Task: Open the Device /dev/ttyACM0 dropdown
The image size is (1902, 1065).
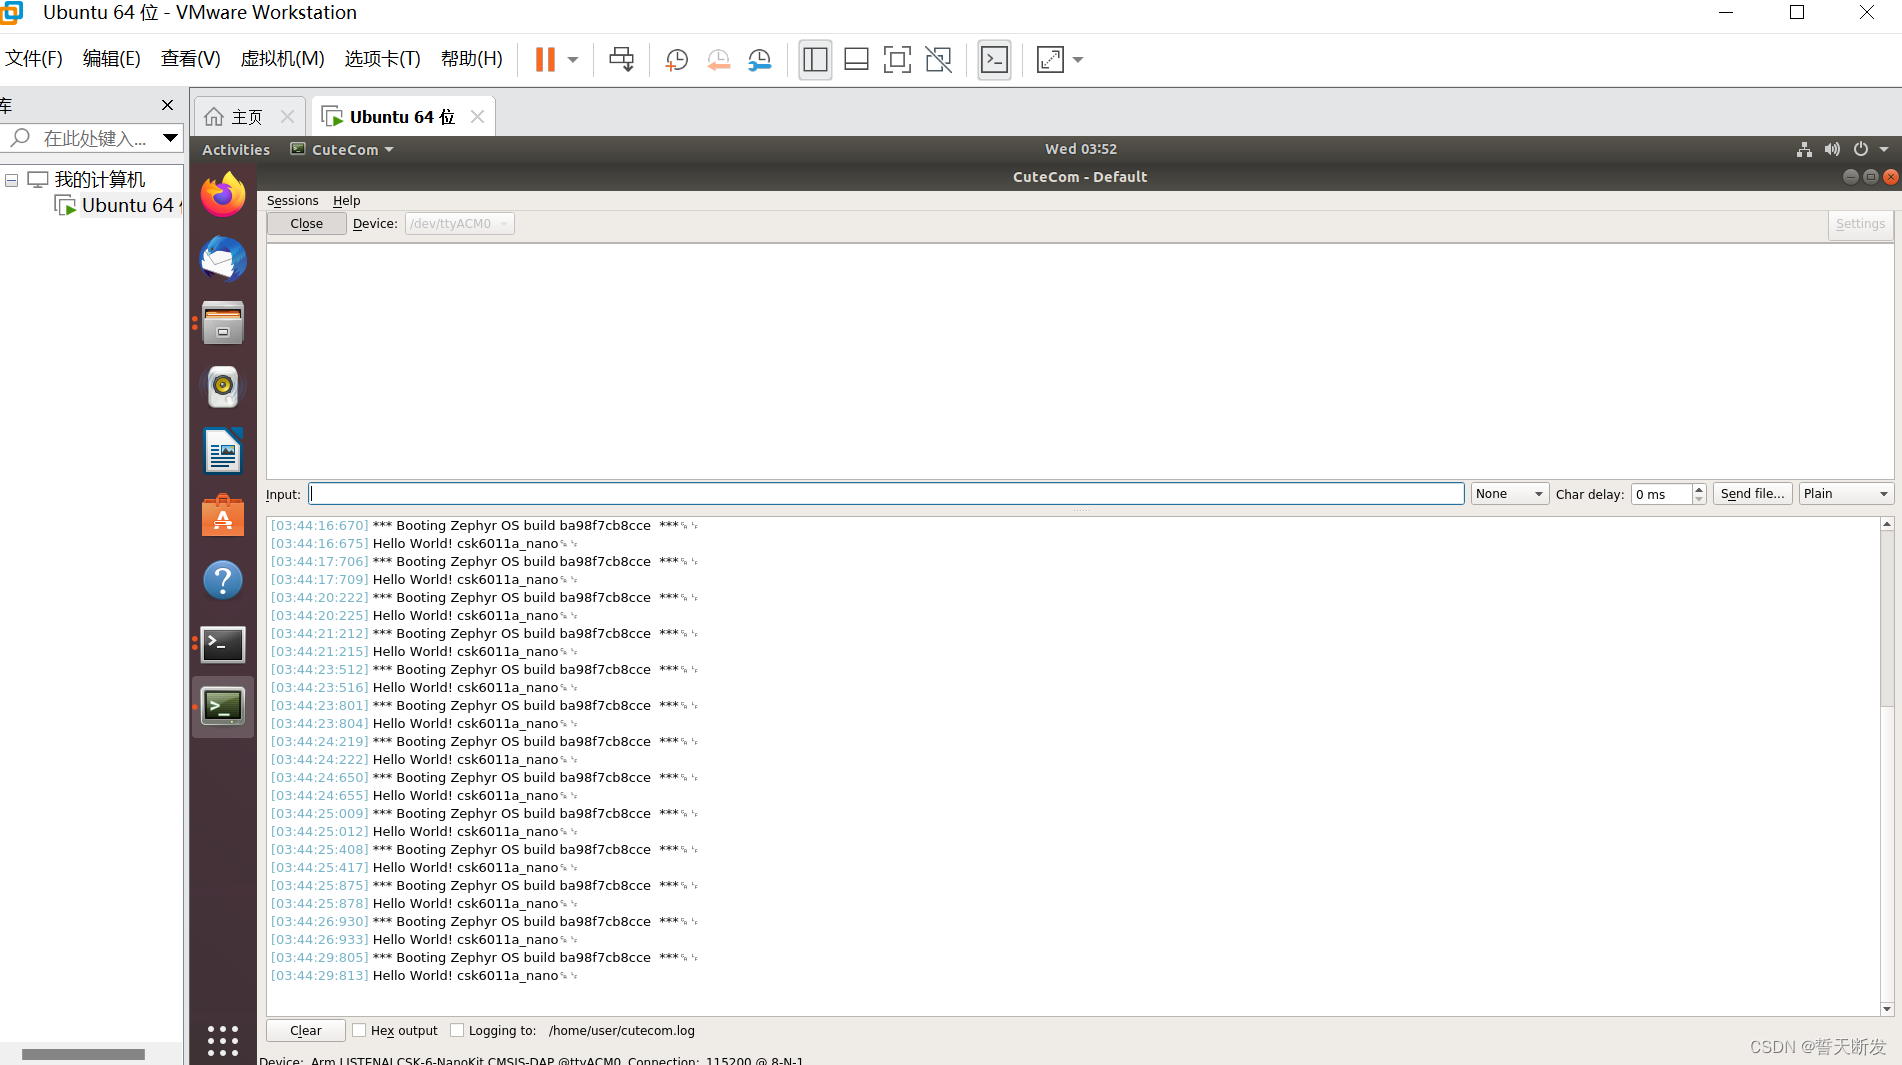Action: click(460, 224)
